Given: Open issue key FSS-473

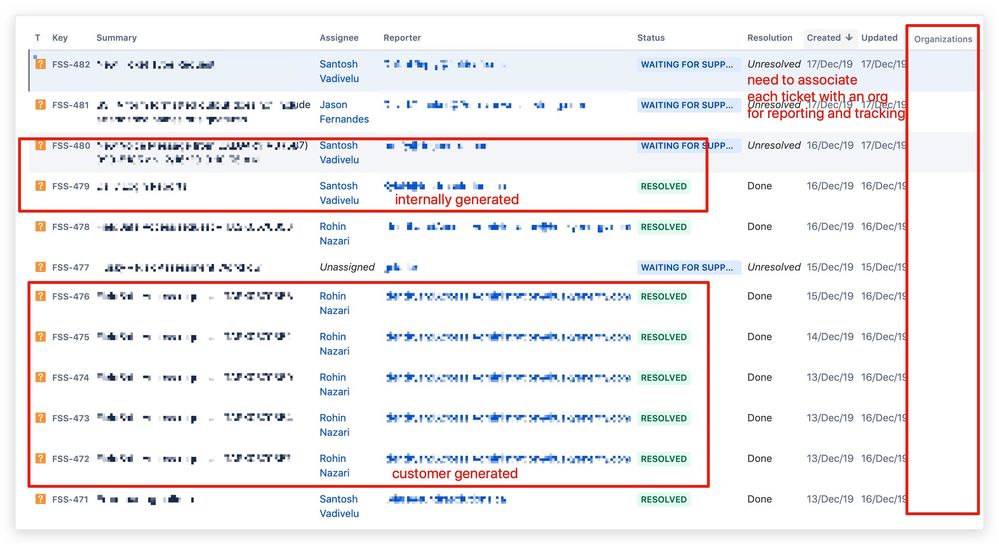Looking at the screenshot, I should pos(71,418).
